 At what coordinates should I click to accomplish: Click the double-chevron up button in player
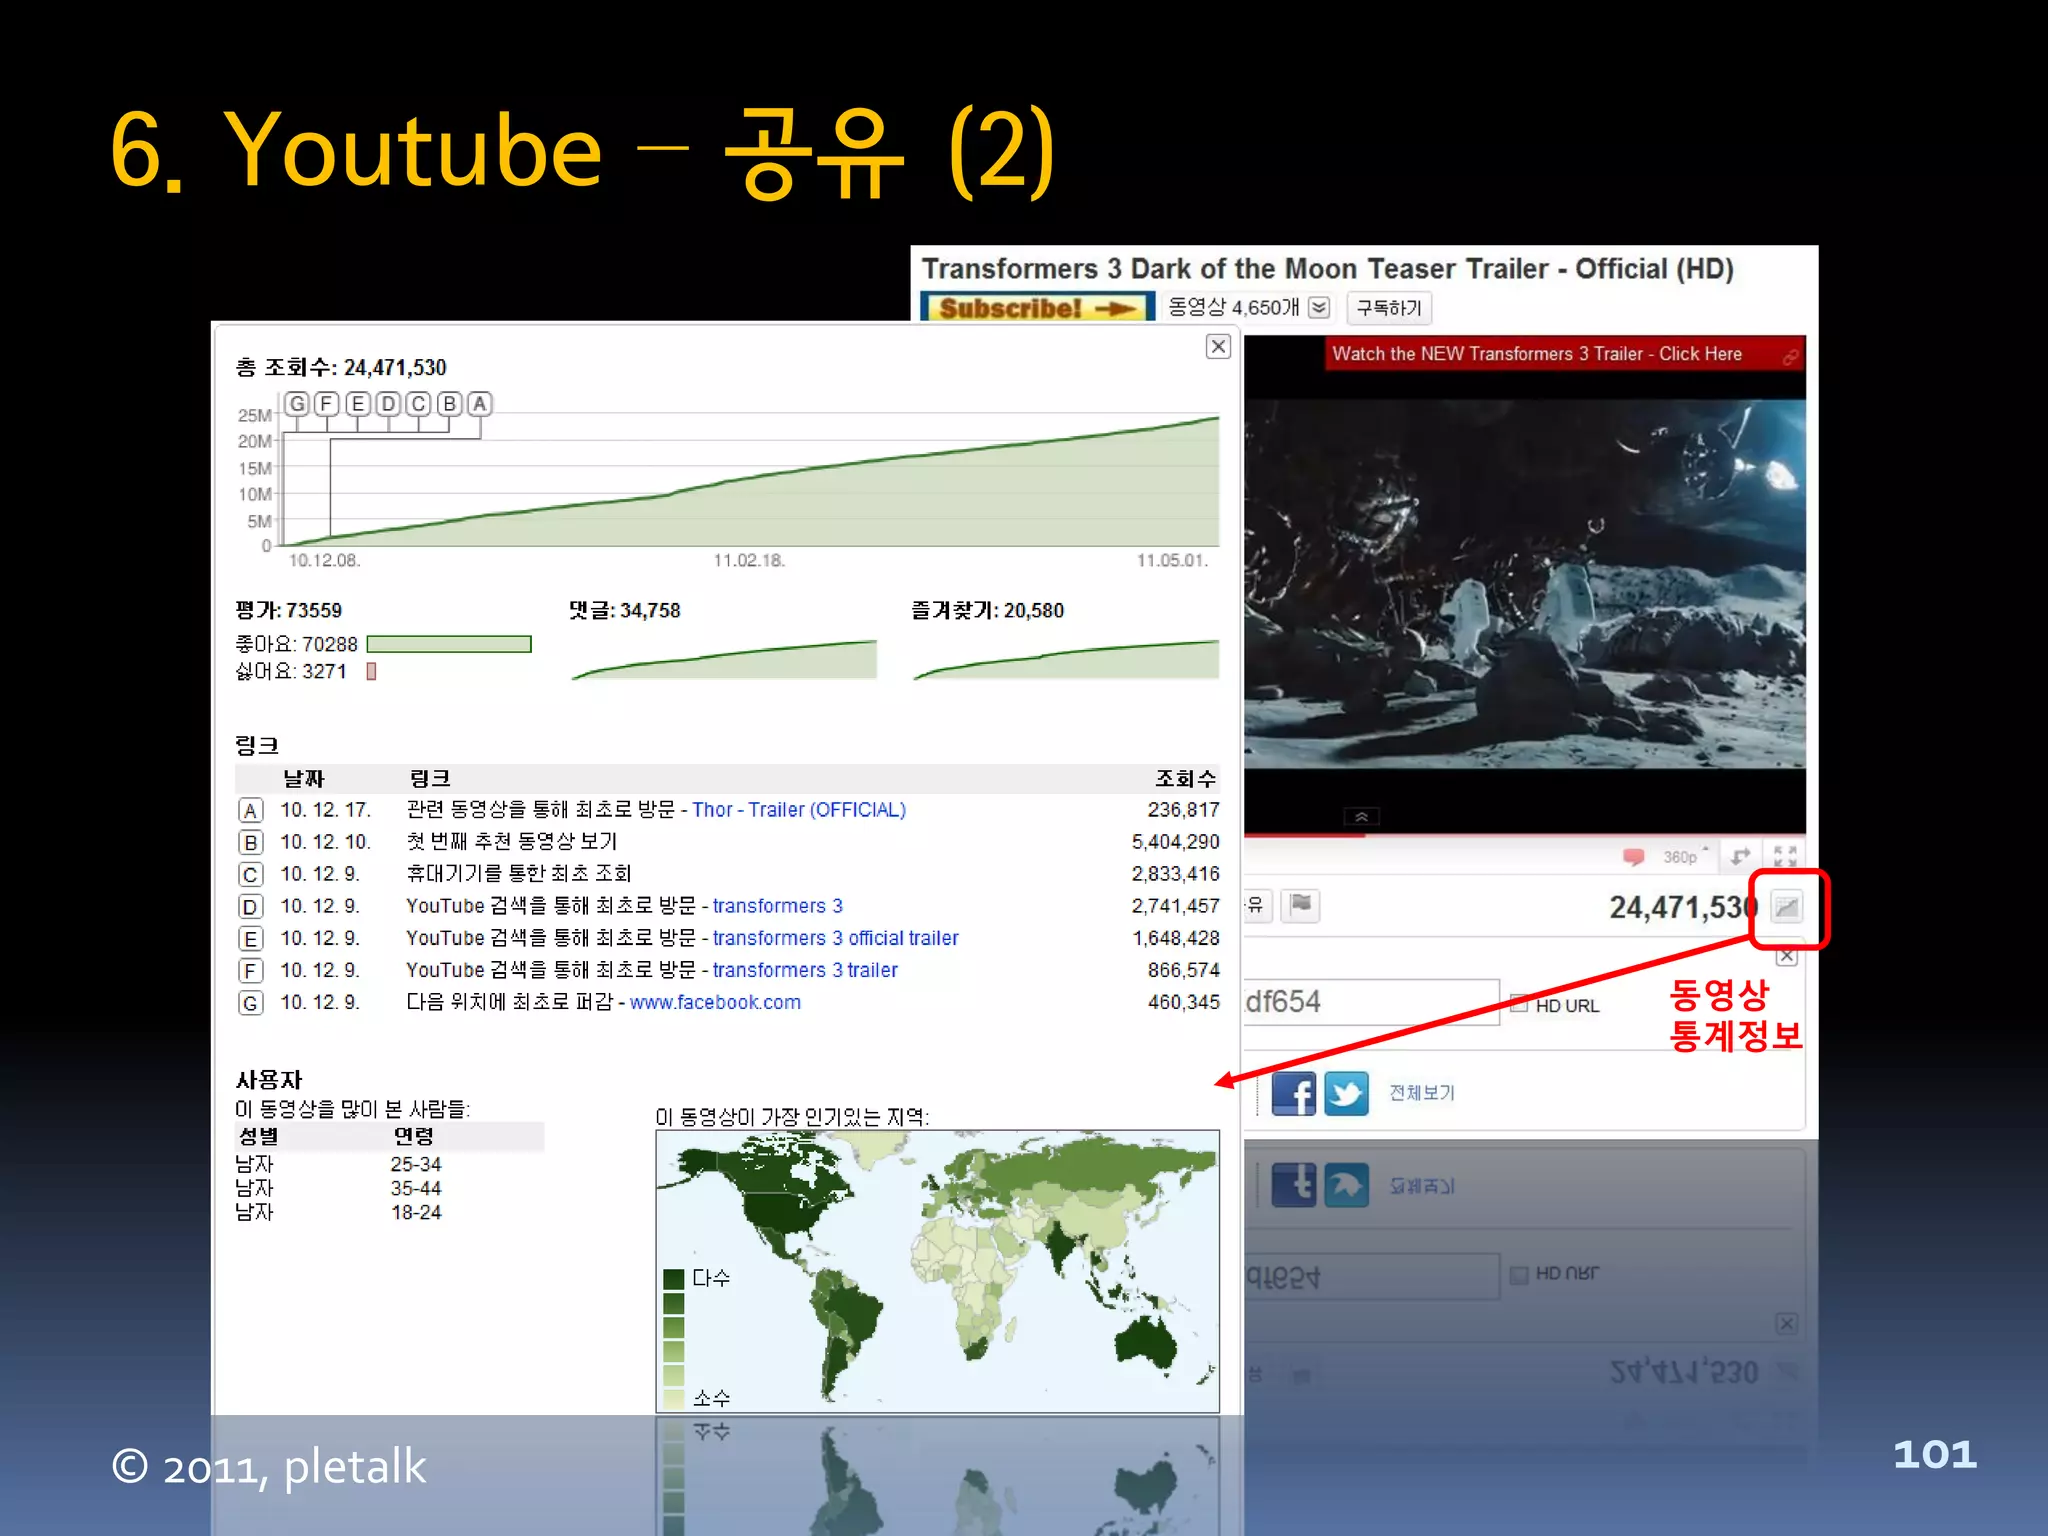(1361, 817)
